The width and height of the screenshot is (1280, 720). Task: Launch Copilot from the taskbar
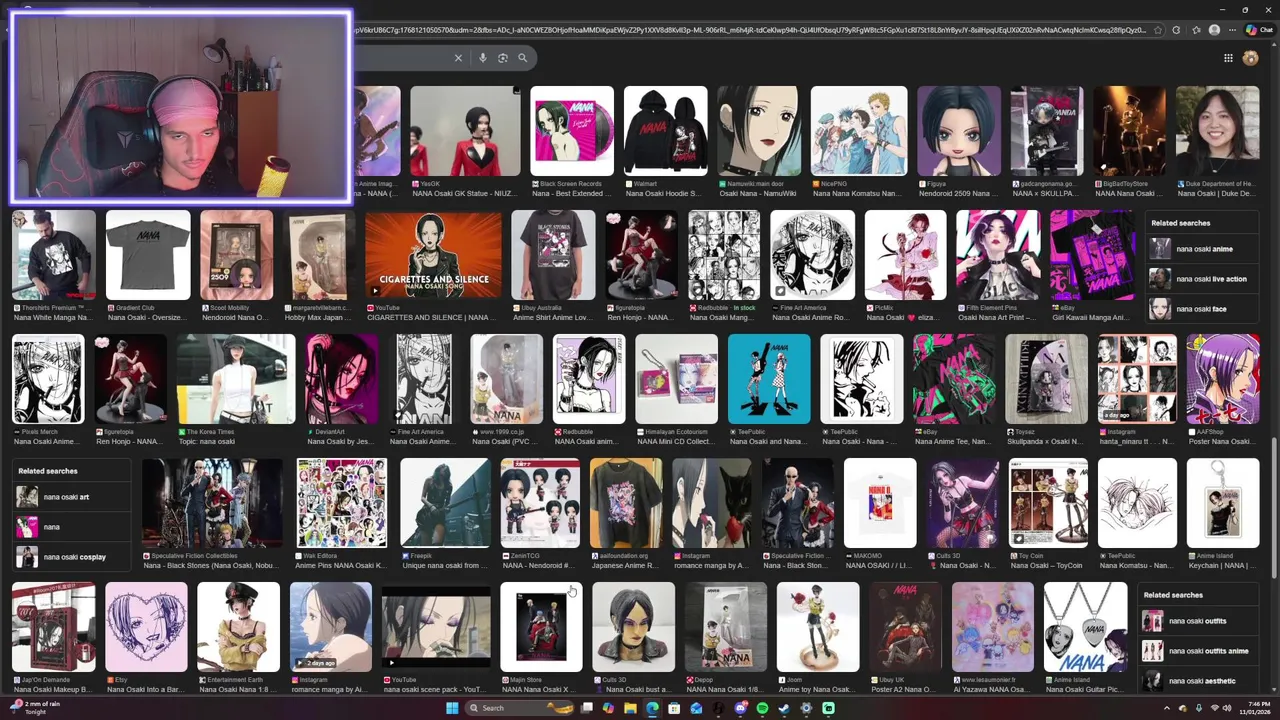tap(608, 708)
